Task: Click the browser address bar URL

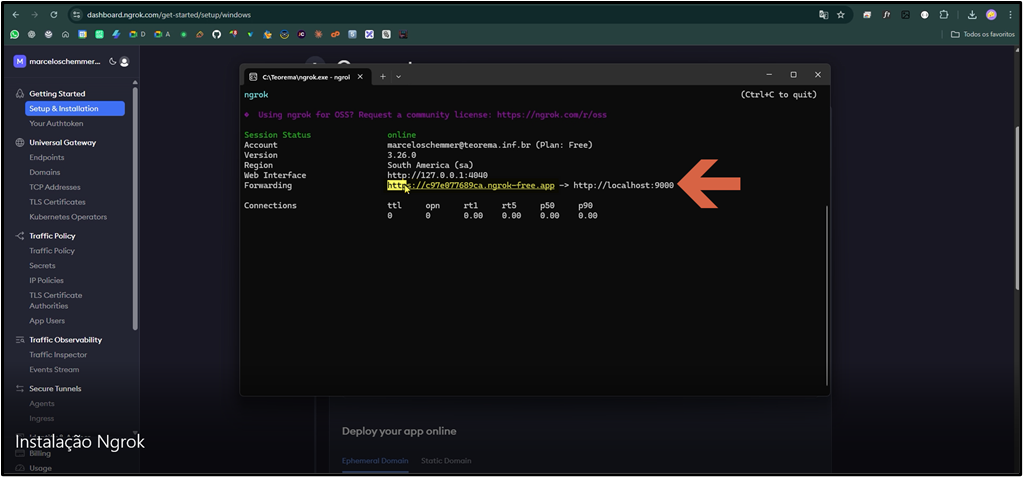Action: [168, 14]
